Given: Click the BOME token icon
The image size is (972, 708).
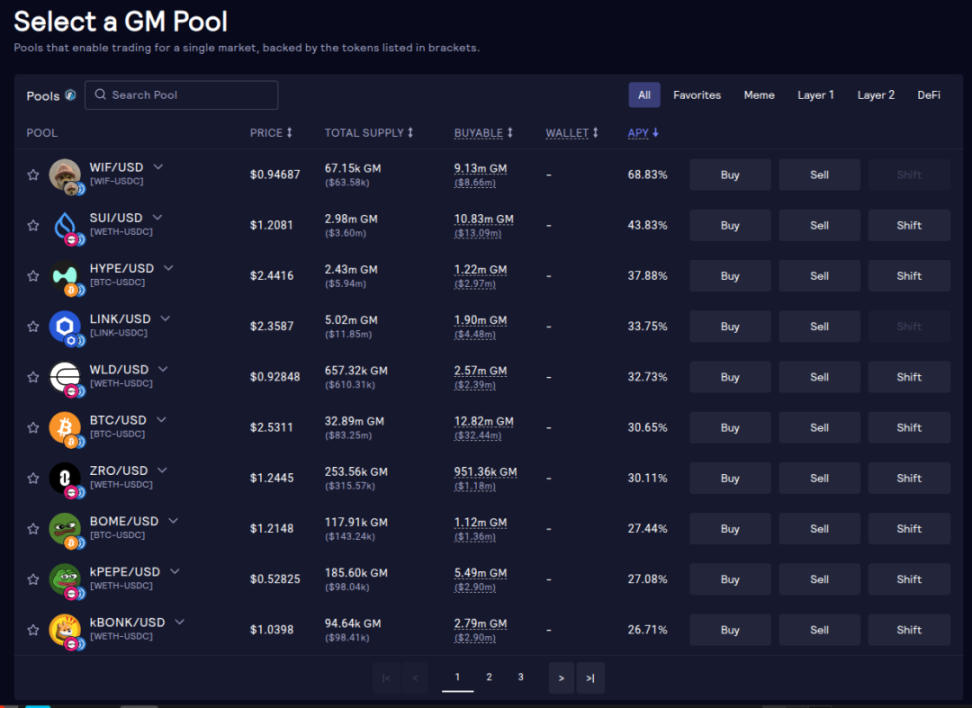Looking at the screenshot, I should tap(64, 529).
